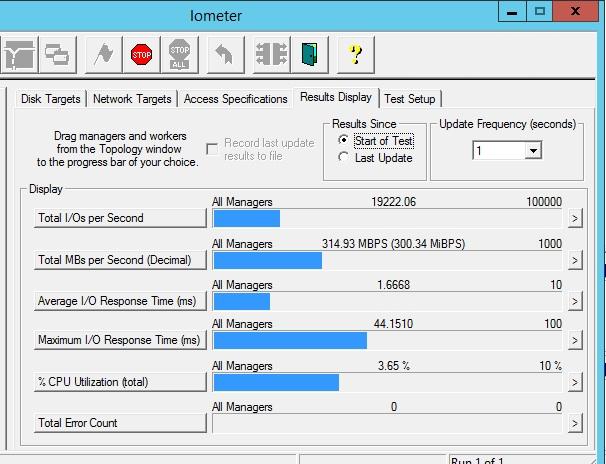606x464 pixels.
Task: Click the 314.93 MBPS (300.34 MiBPS) value
Action: (x=393, y=244)
